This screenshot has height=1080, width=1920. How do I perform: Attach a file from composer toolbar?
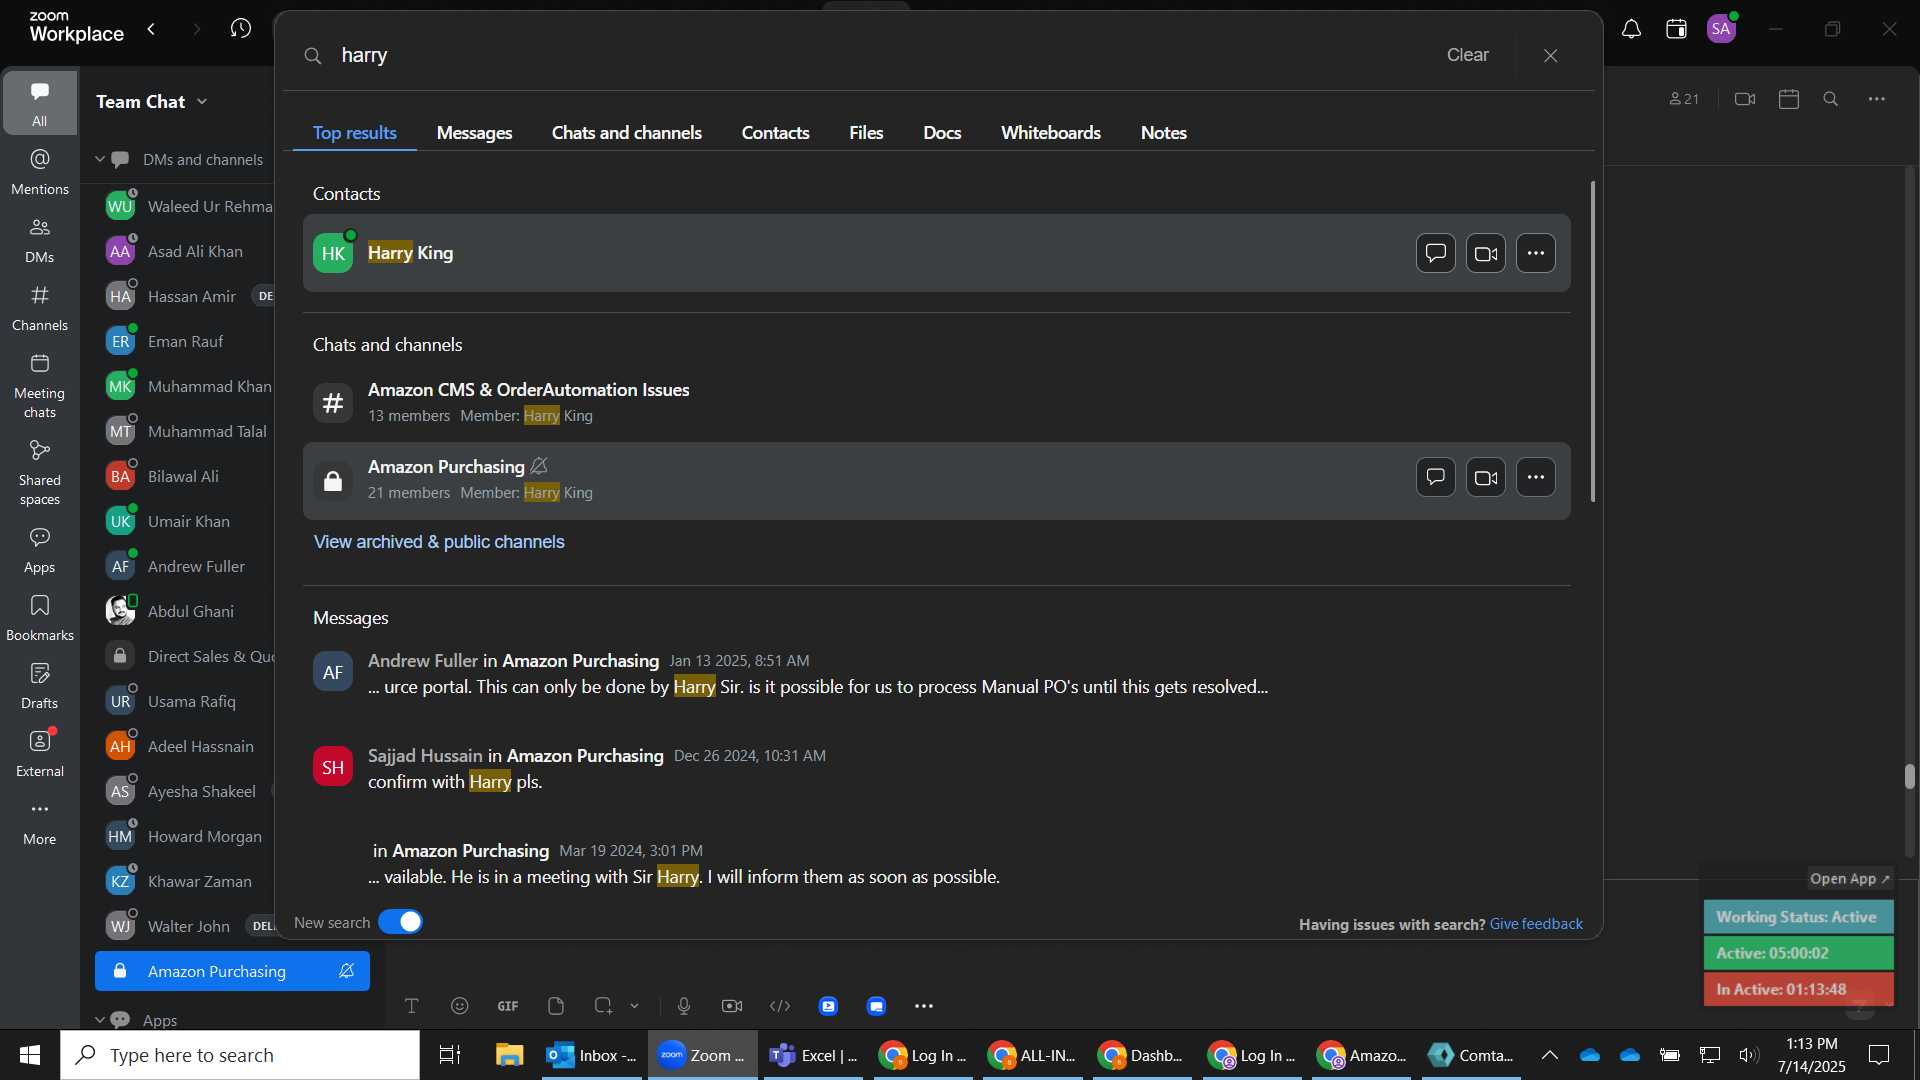click(x=556, y=1006)
